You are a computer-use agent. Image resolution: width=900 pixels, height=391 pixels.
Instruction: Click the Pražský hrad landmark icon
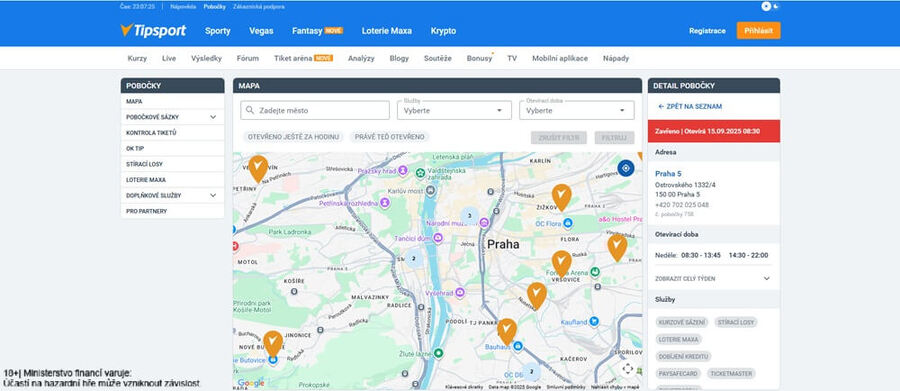pos(403,171)
